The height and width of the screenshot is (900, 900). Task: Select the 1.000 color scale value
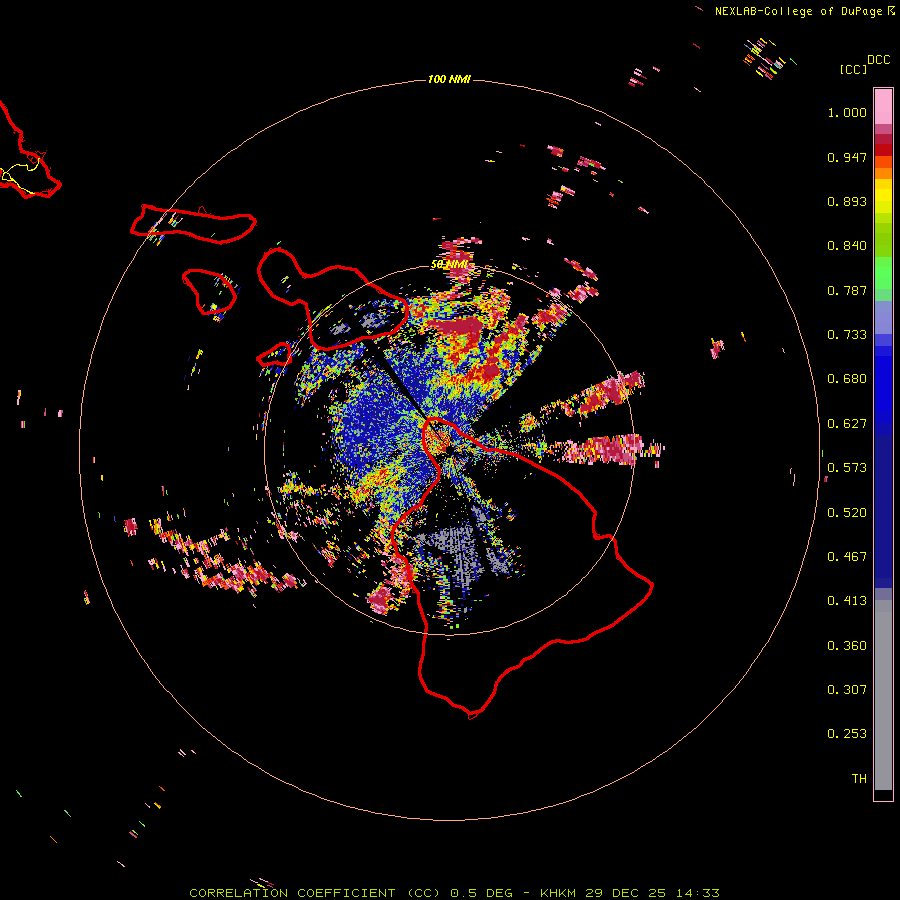847,112
